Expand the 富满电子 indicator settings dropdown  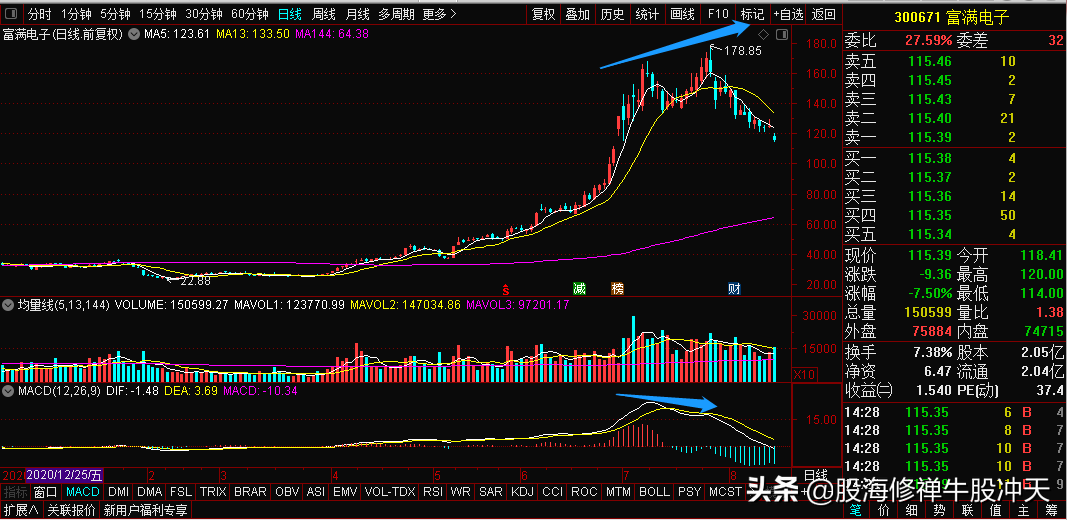[x=133, y=34]
